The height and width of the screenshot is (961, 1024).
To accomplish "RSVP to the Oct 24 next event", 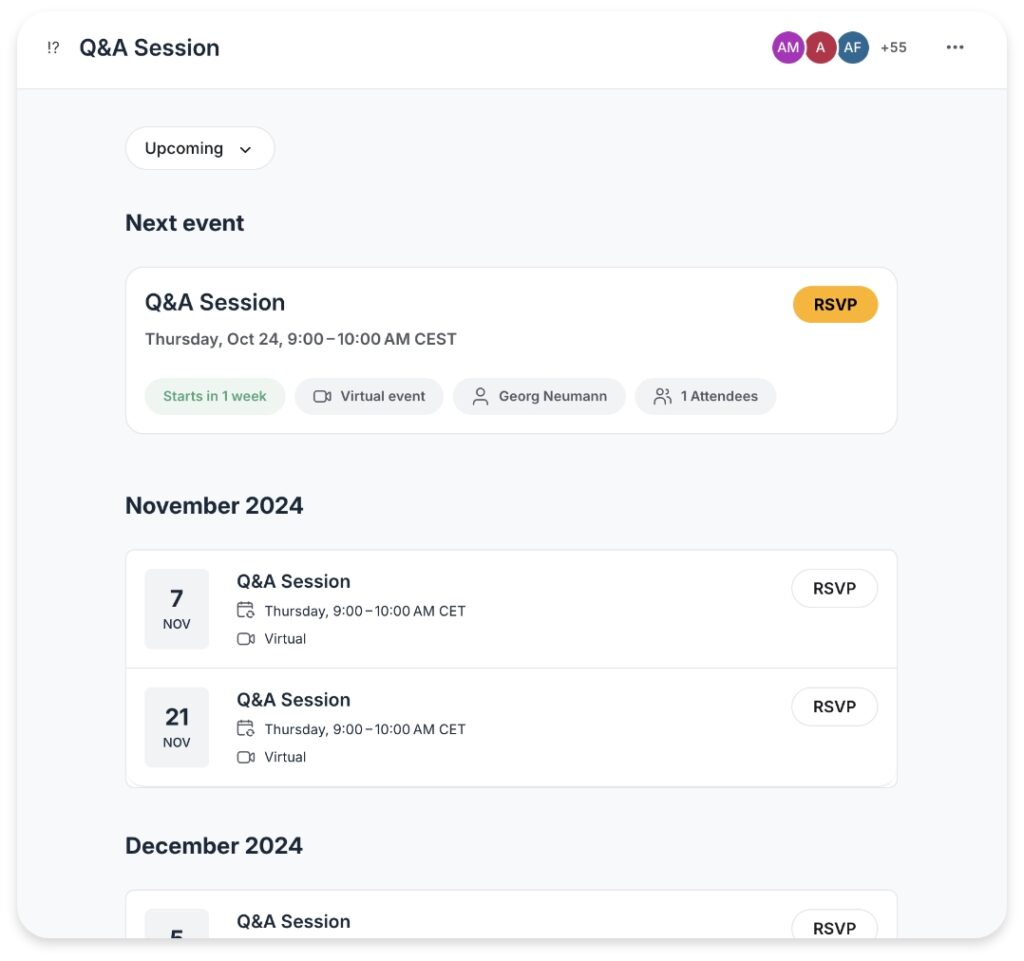I will pos(835,305).
